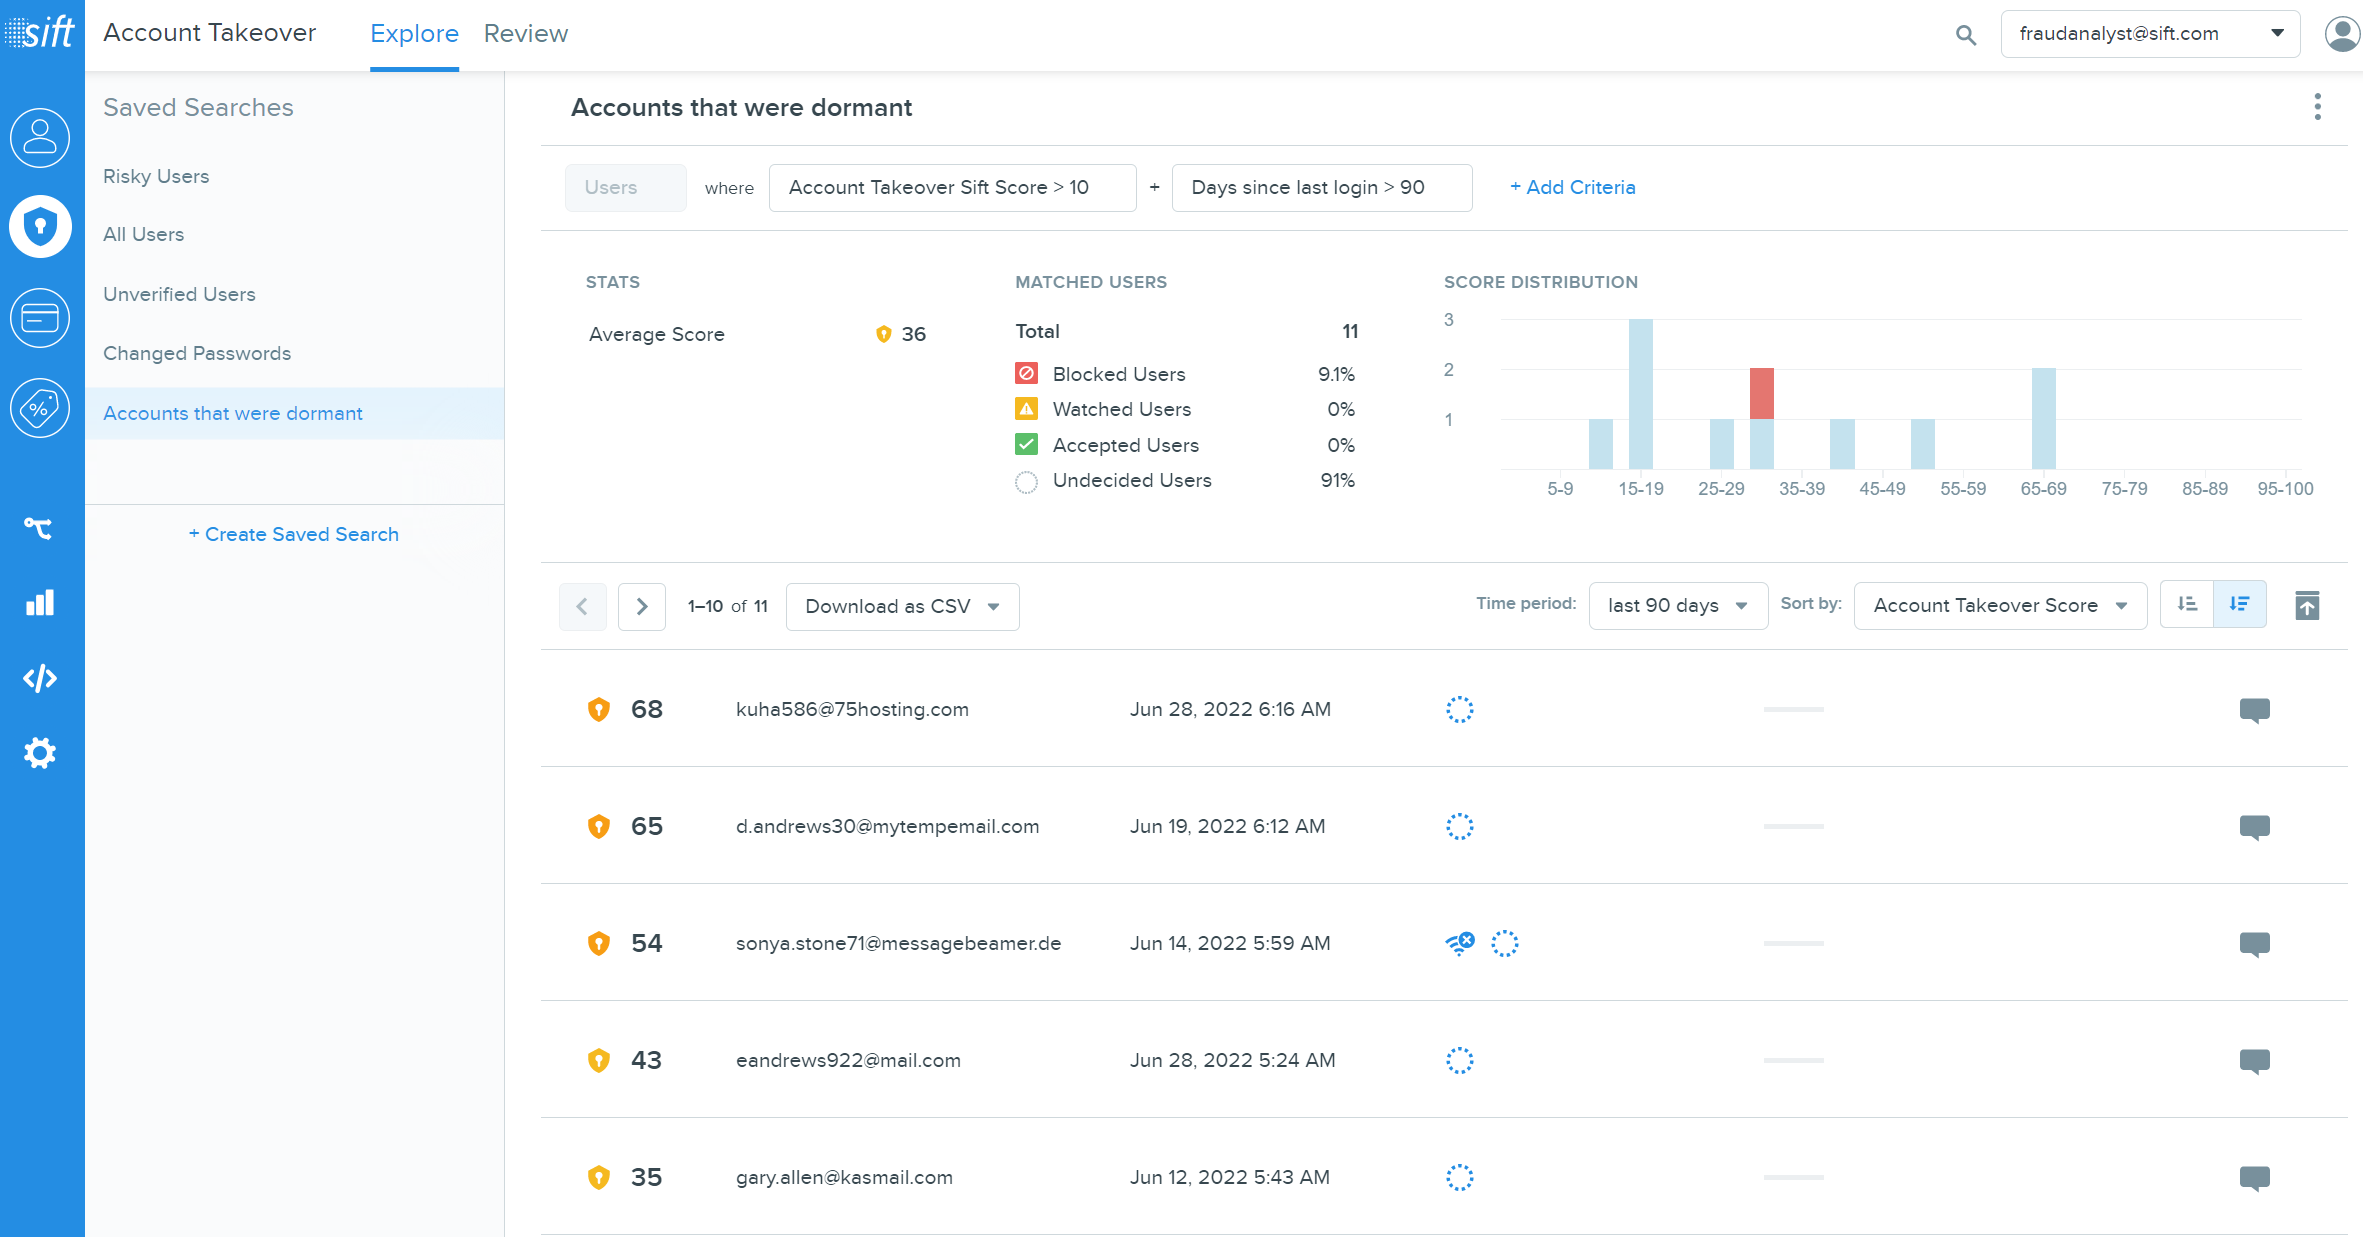Open the Download as CSV dropdown

[x=901, y=606]
